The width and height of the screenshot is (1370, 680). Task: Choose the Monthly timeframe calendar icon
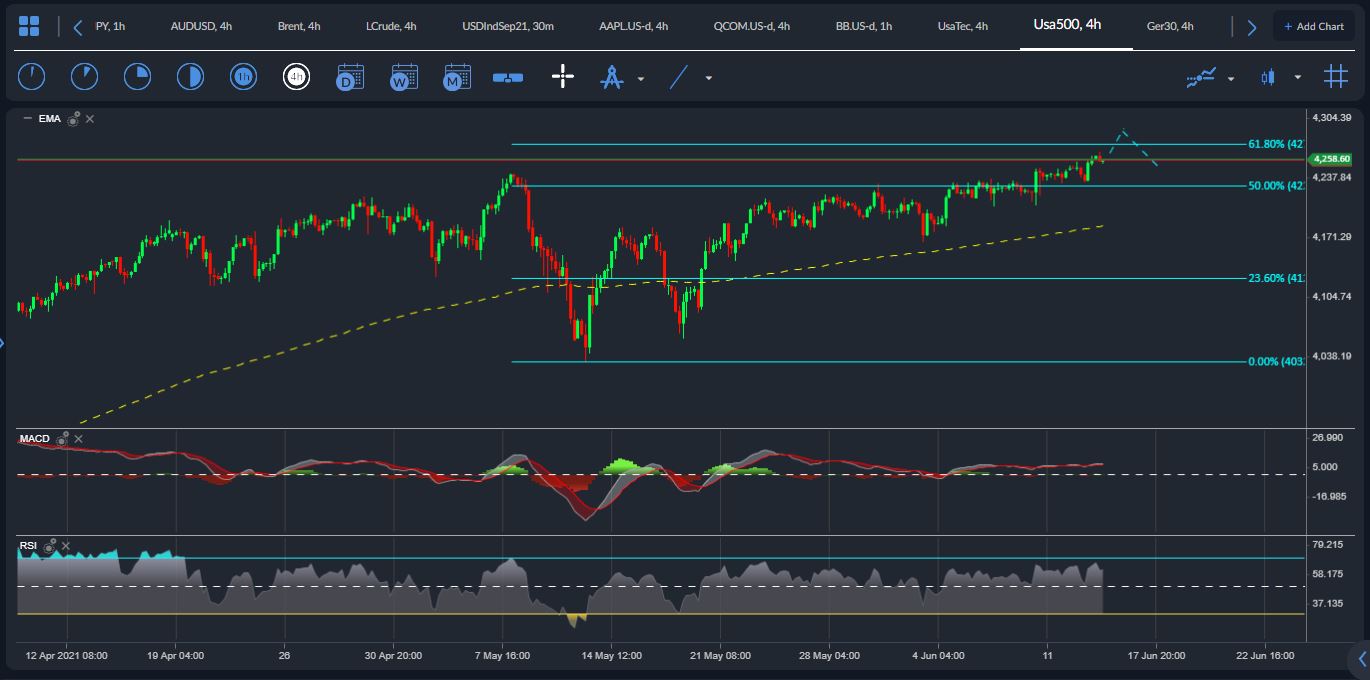457,77
